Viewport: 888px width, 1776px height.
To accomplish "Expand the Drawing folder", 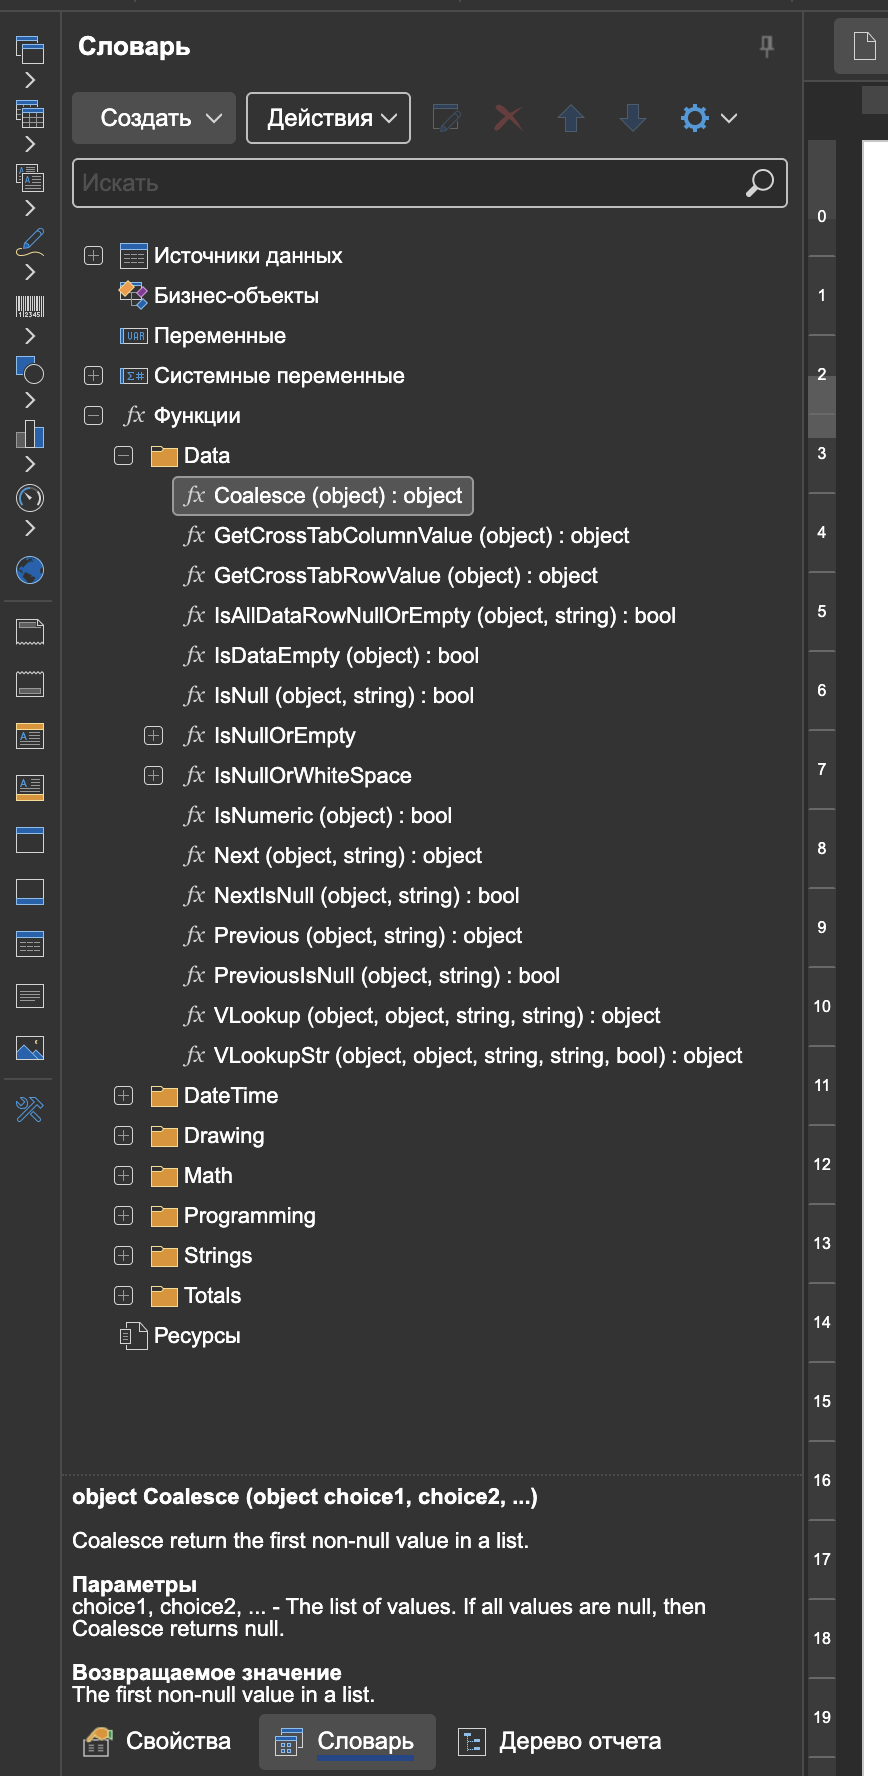I will click(123, 1136).
